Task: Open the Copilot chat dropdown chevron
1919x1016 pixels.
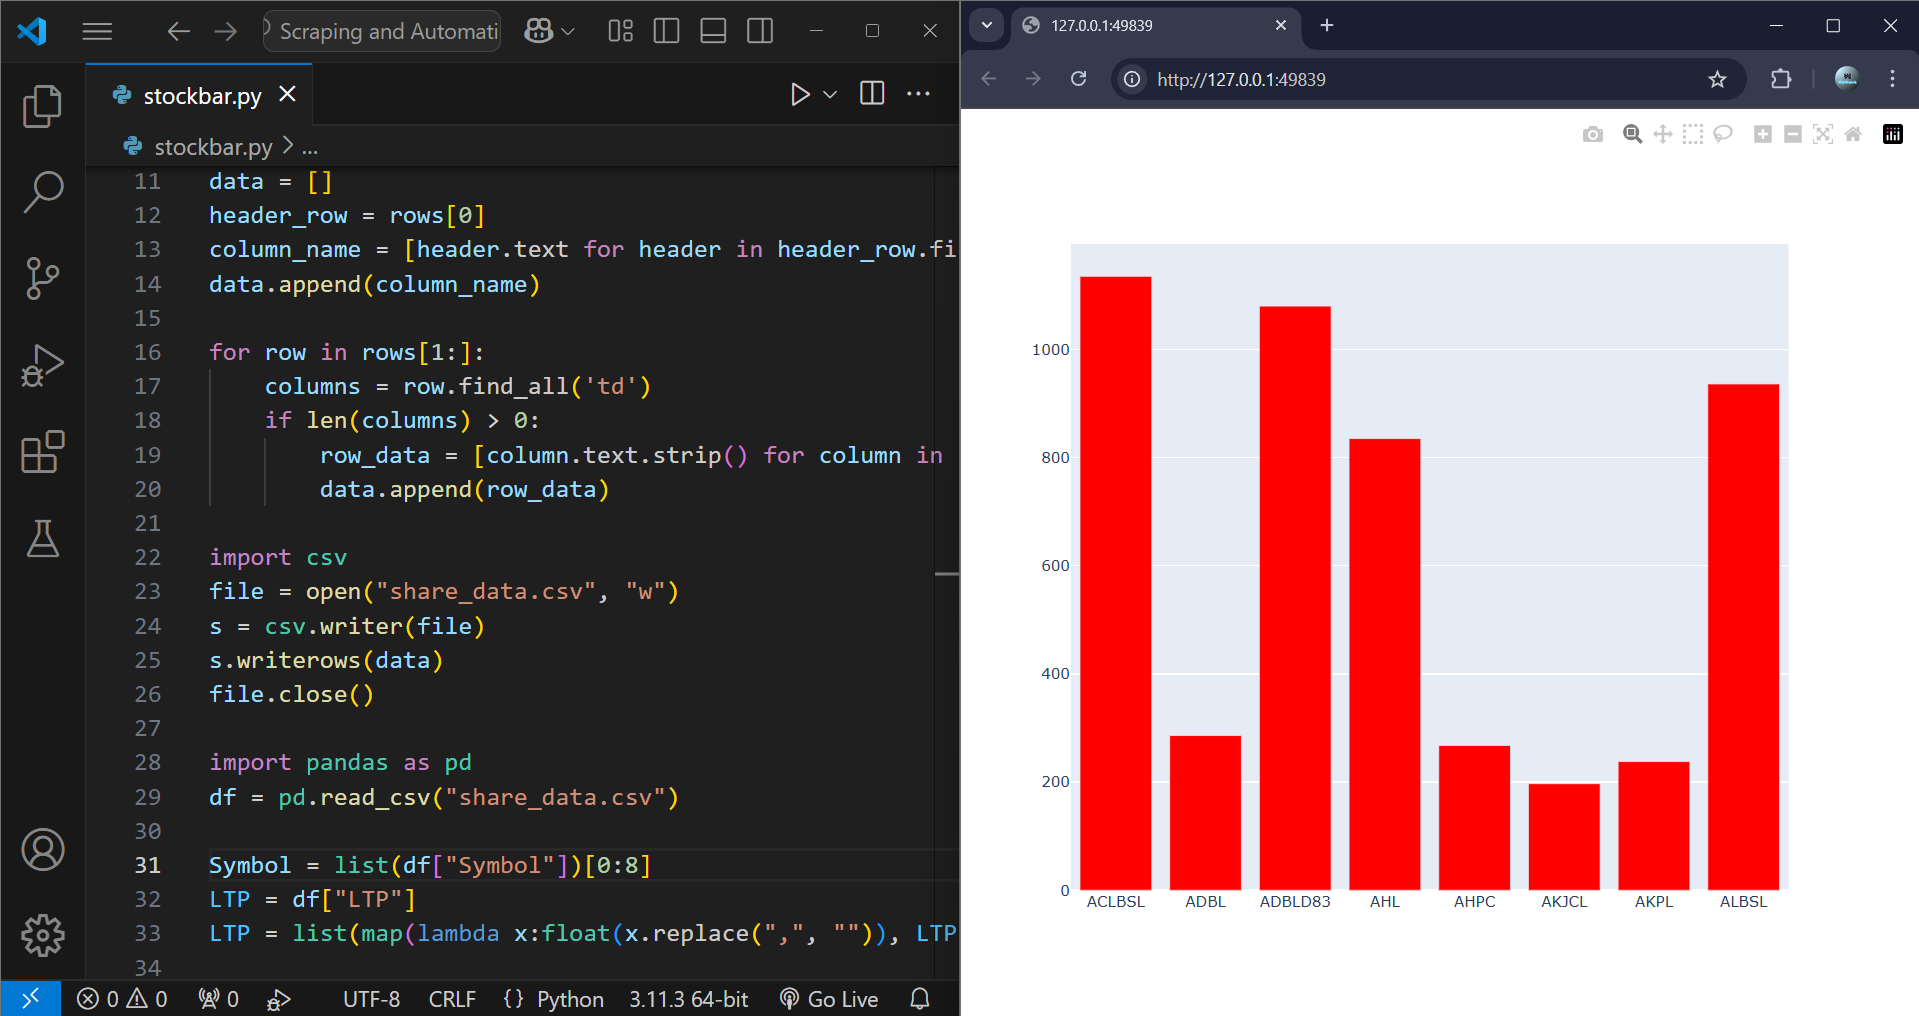Action: tap(568, 31)
